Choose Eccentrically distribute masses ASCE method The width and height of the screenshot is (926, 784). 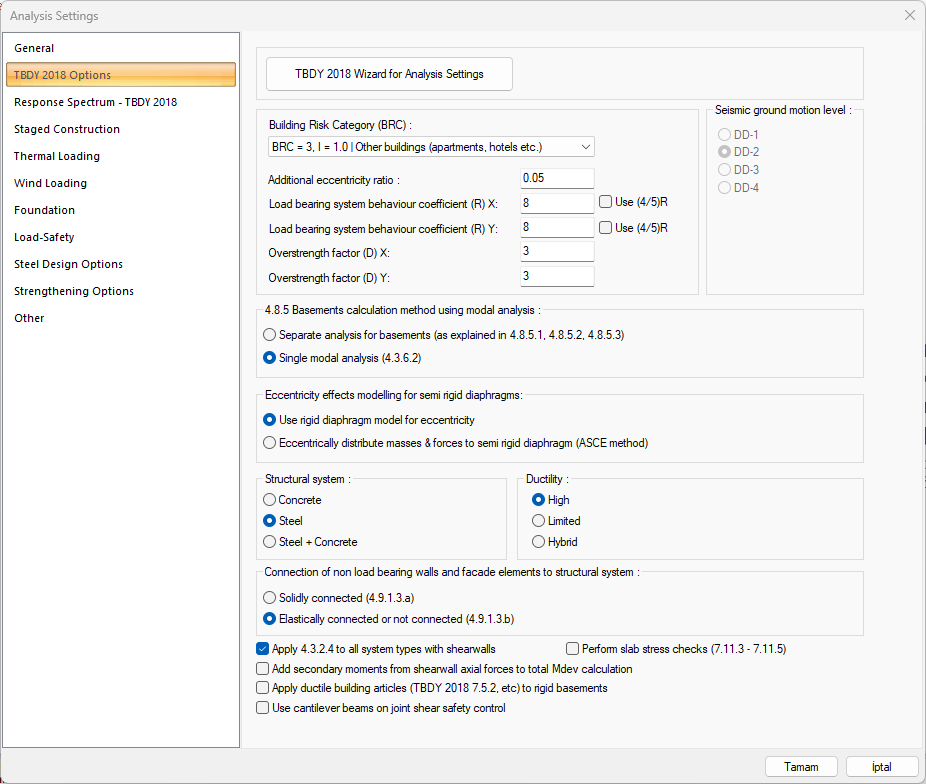coord(270,443)
